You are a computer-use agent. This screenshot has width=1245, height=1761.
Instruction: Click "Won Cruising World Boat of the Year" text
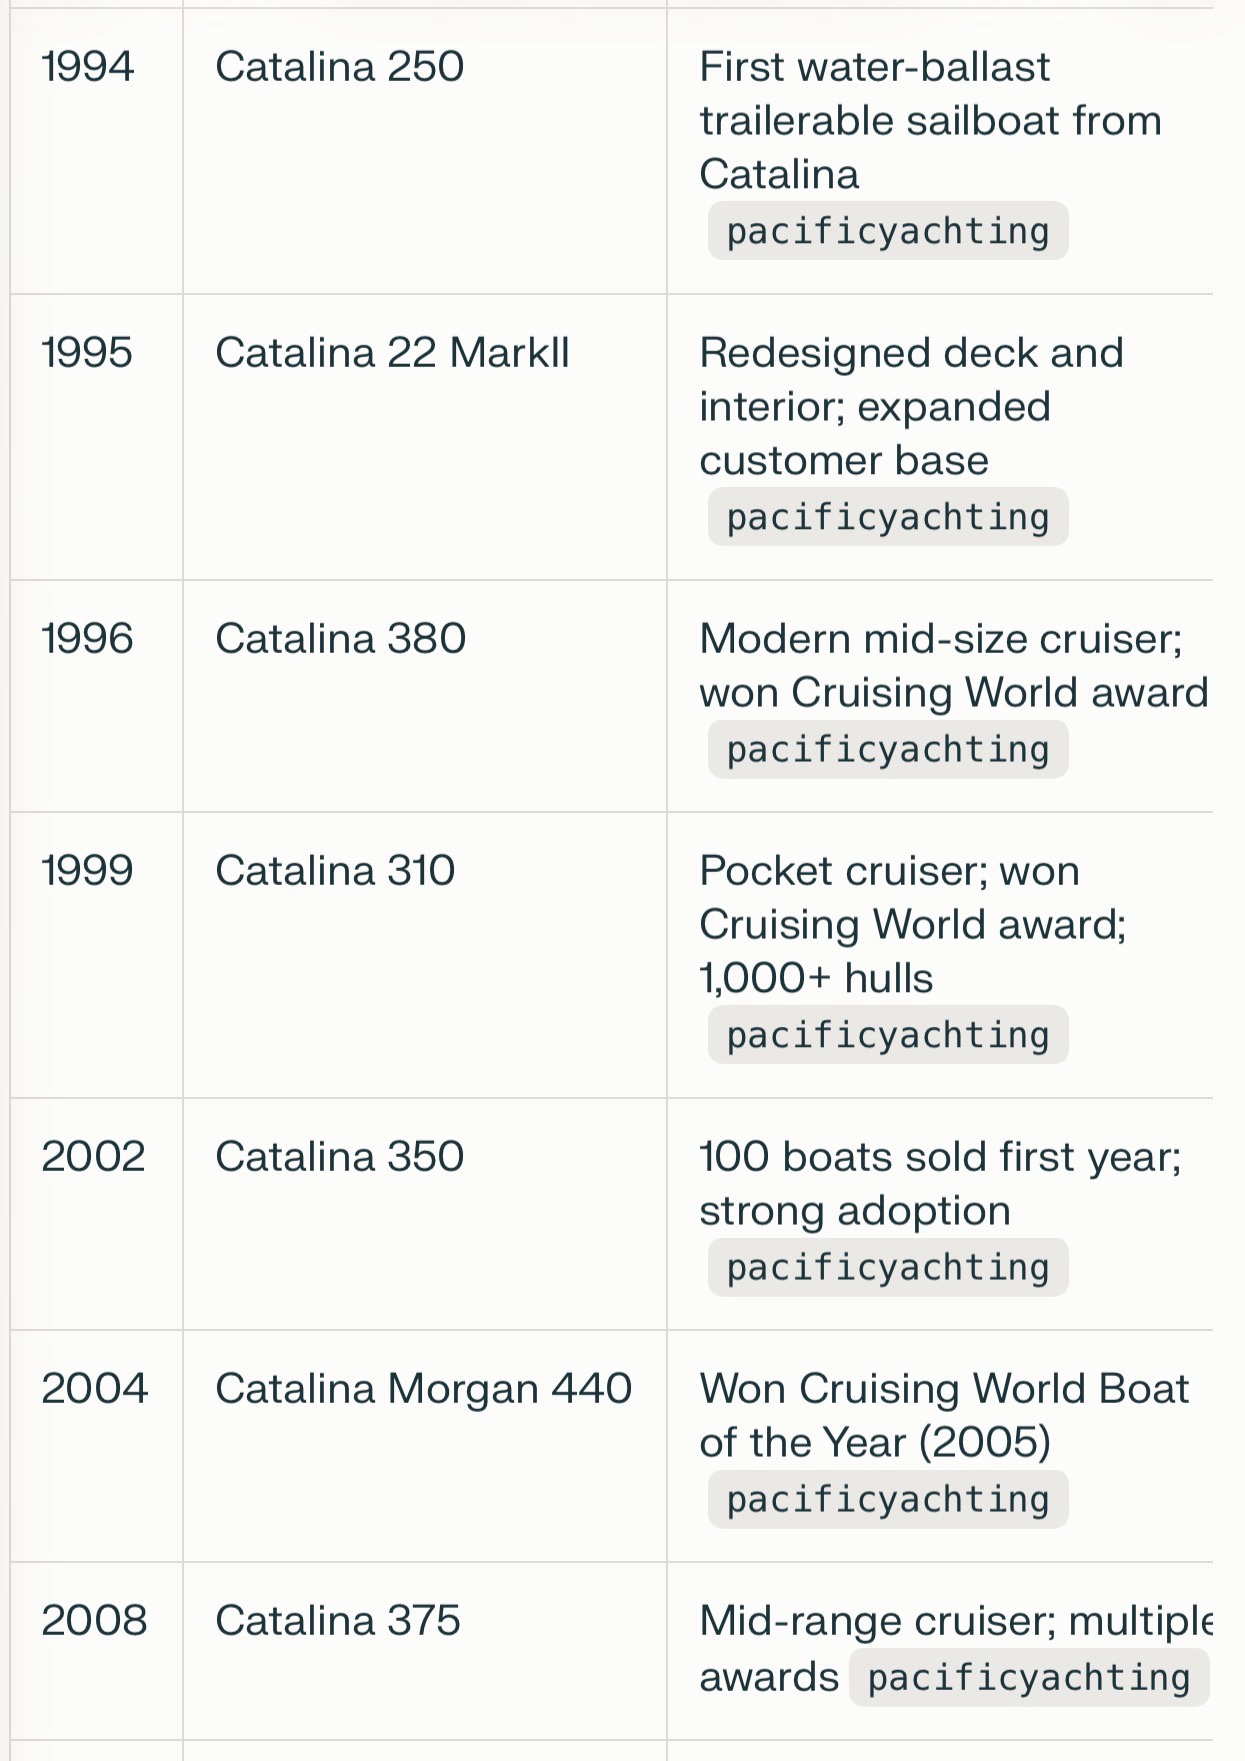pyautogui.click(x=943, y=1415)
